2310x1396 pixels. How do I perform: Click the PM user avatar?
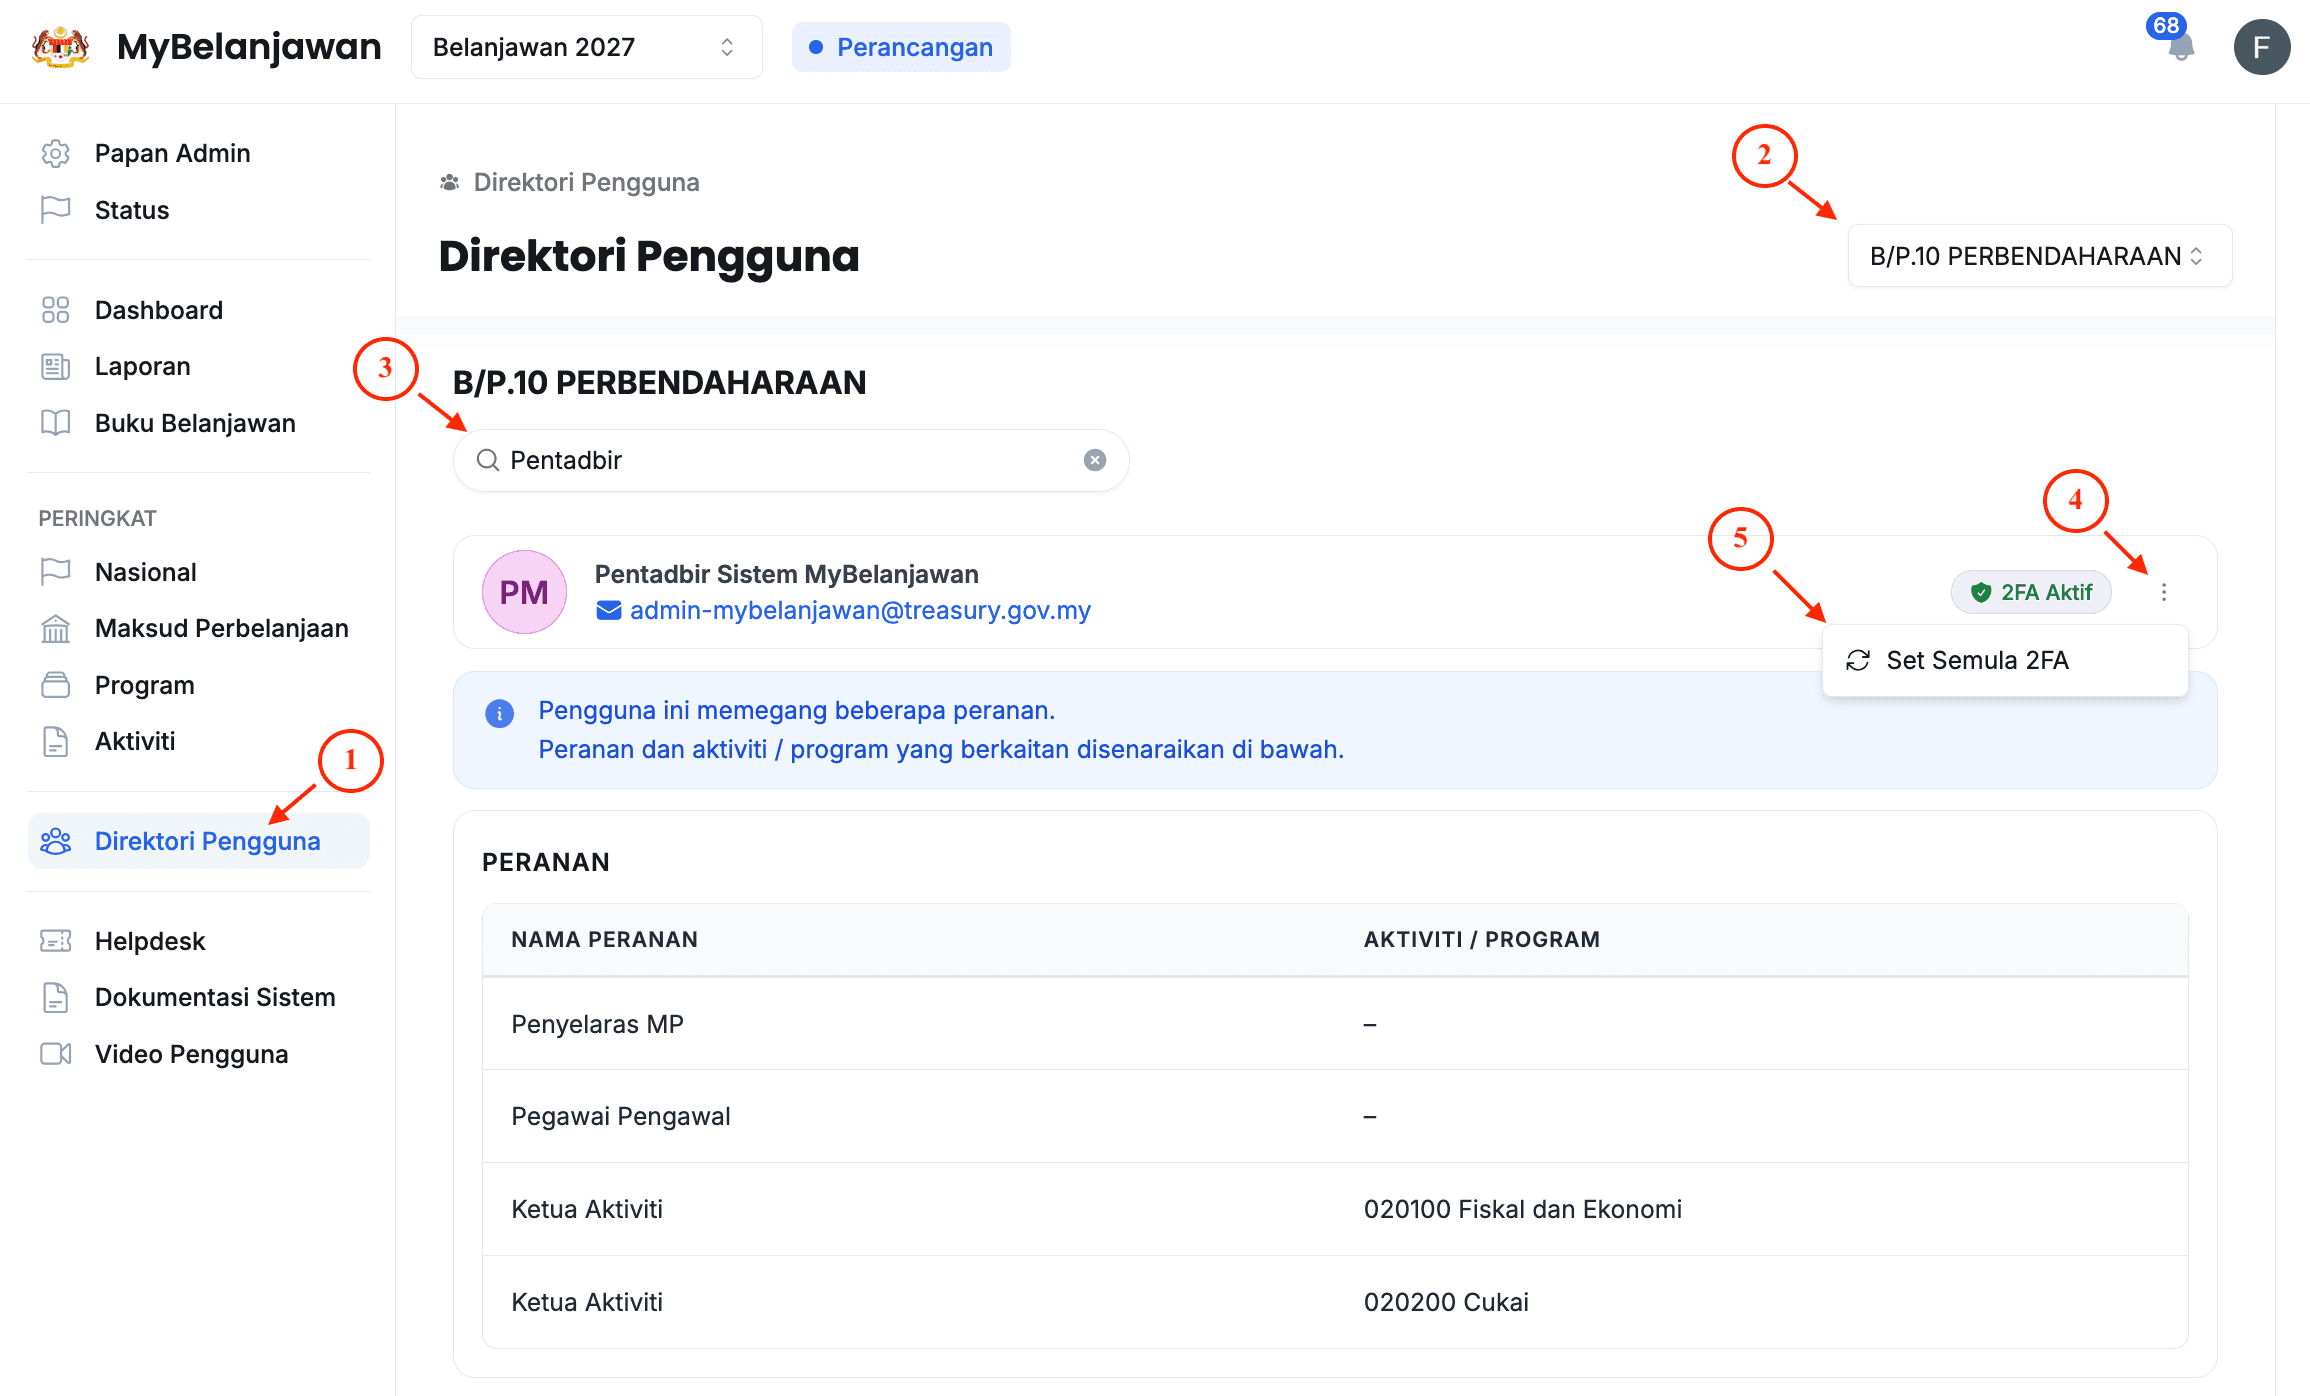[x=524, y=592]
